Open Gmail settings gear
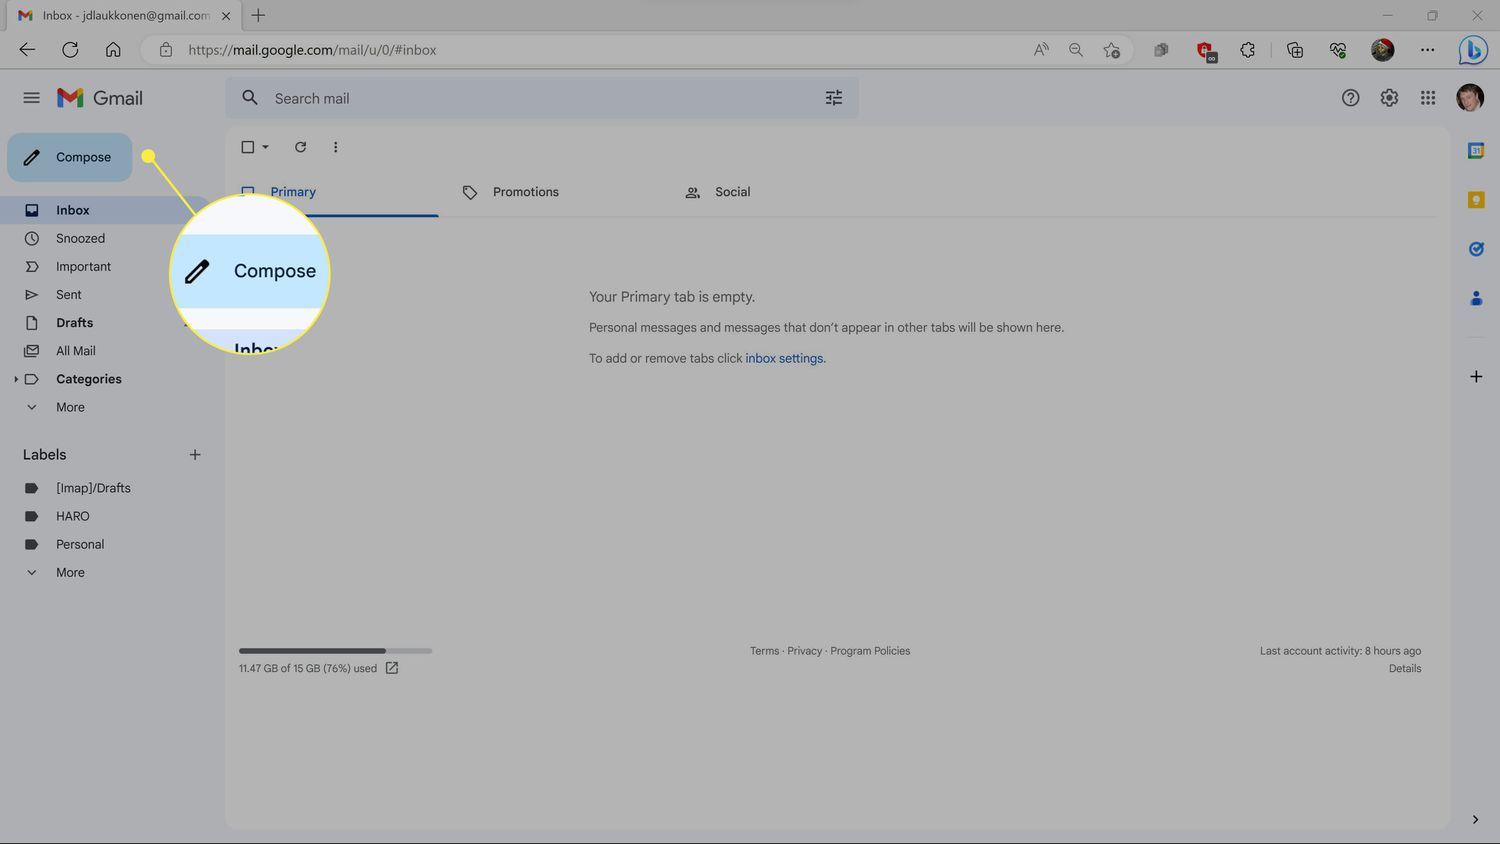 (1389, 98)
